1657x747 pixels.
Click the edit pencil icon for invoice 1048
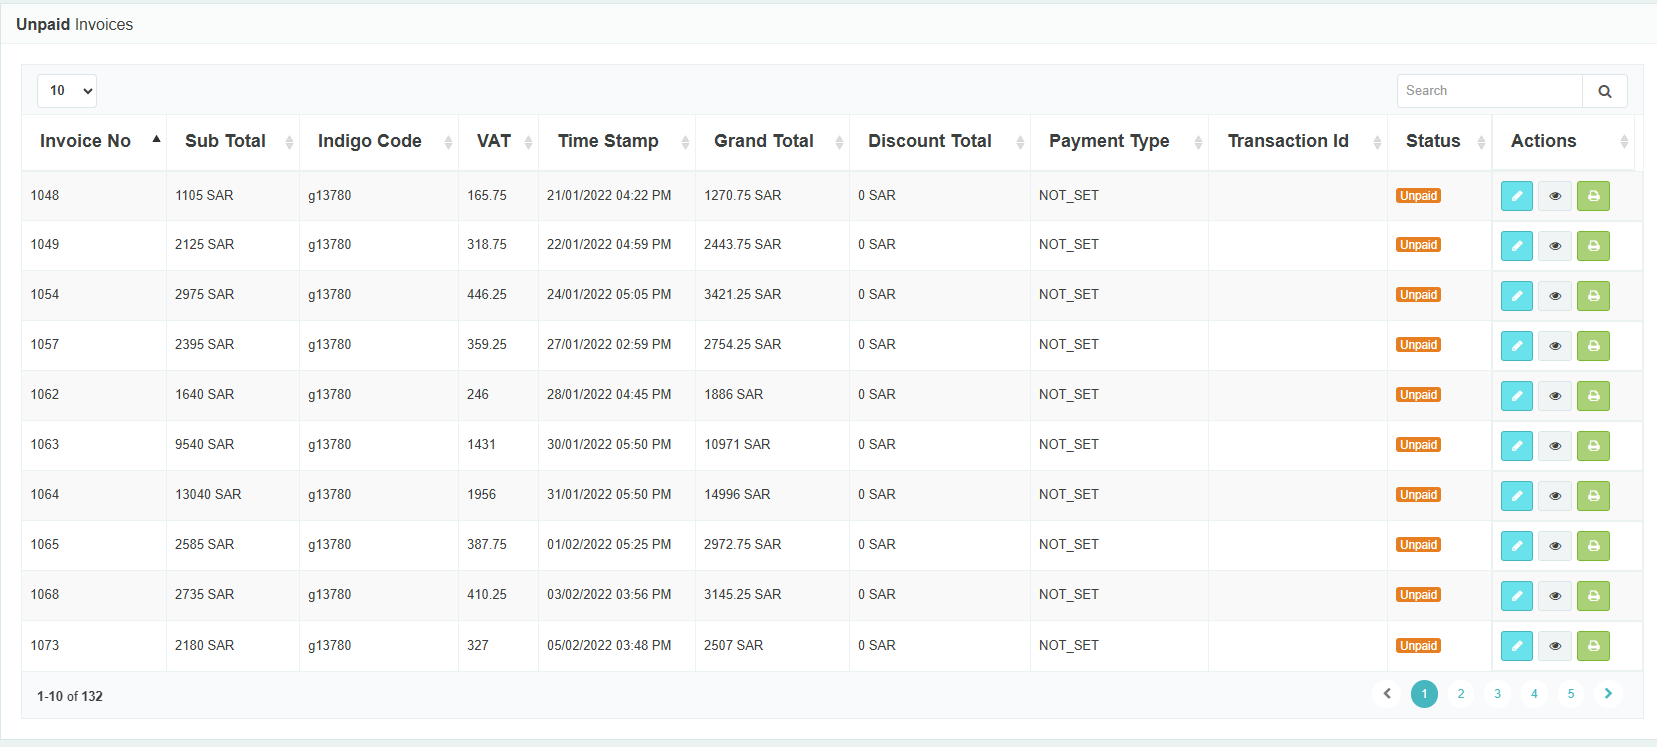point(1516,196)
